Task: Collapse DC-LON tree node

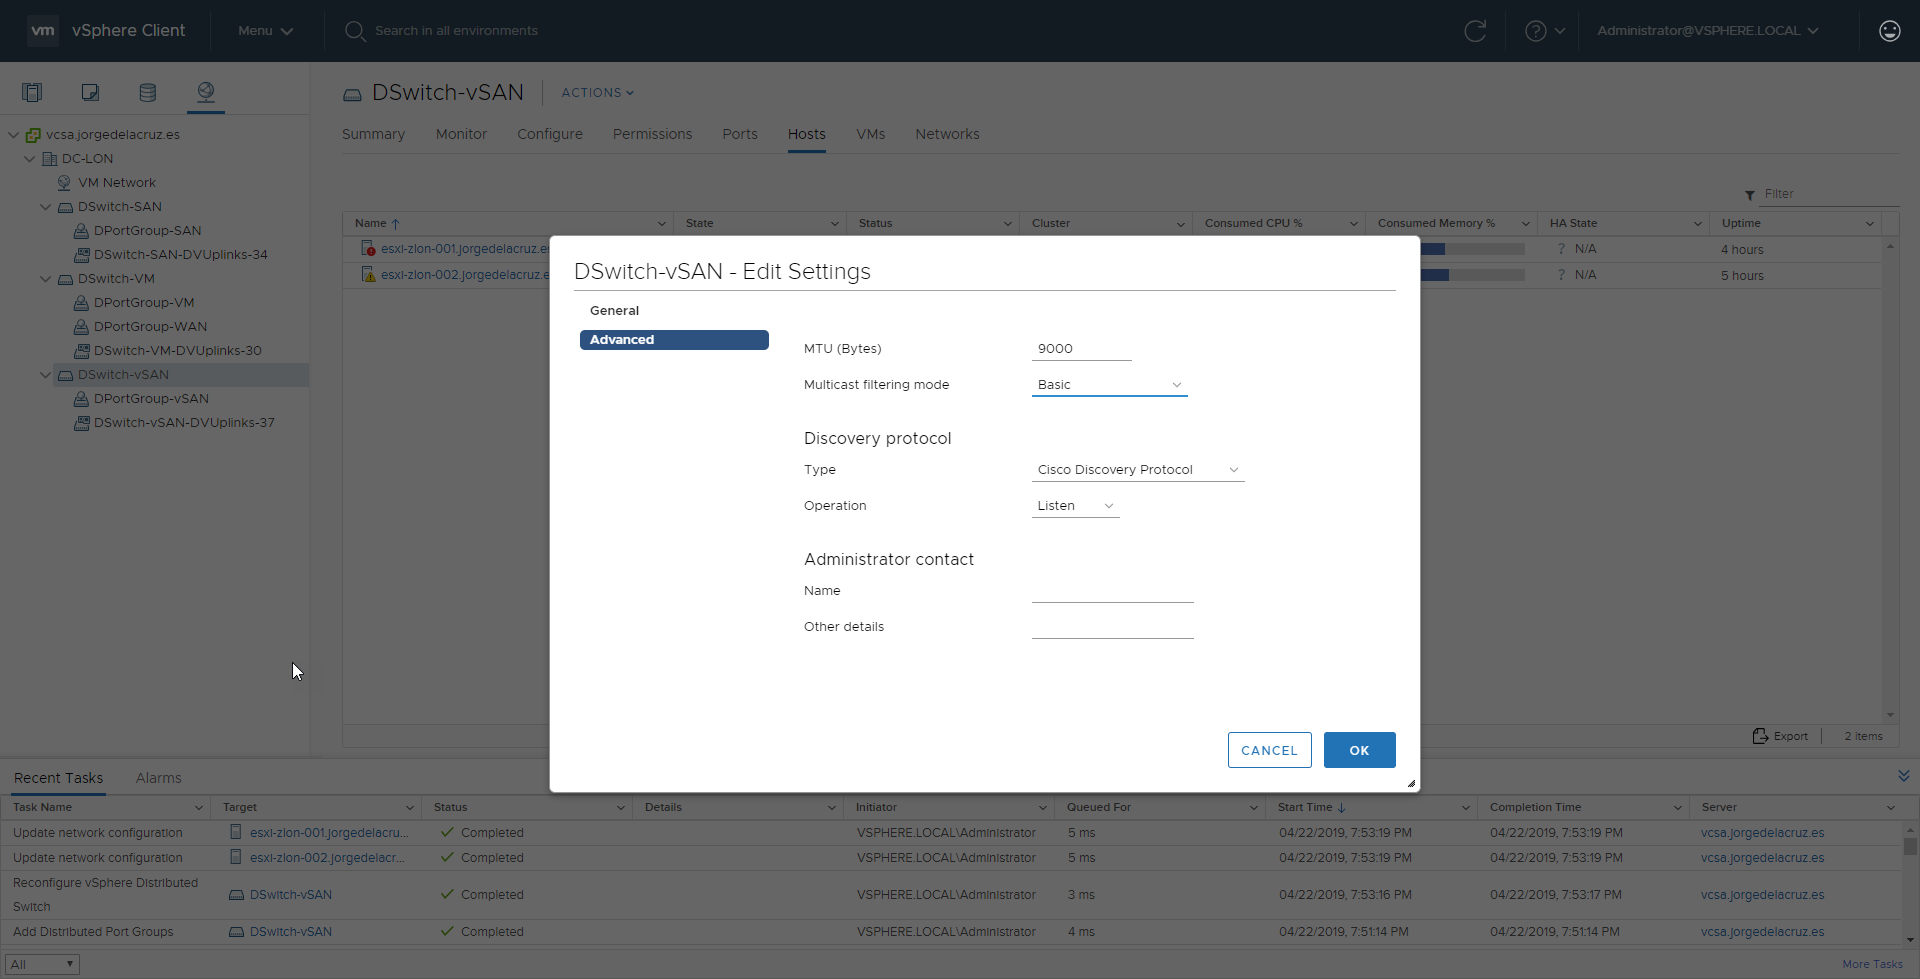Action: (x=29, y=159)
